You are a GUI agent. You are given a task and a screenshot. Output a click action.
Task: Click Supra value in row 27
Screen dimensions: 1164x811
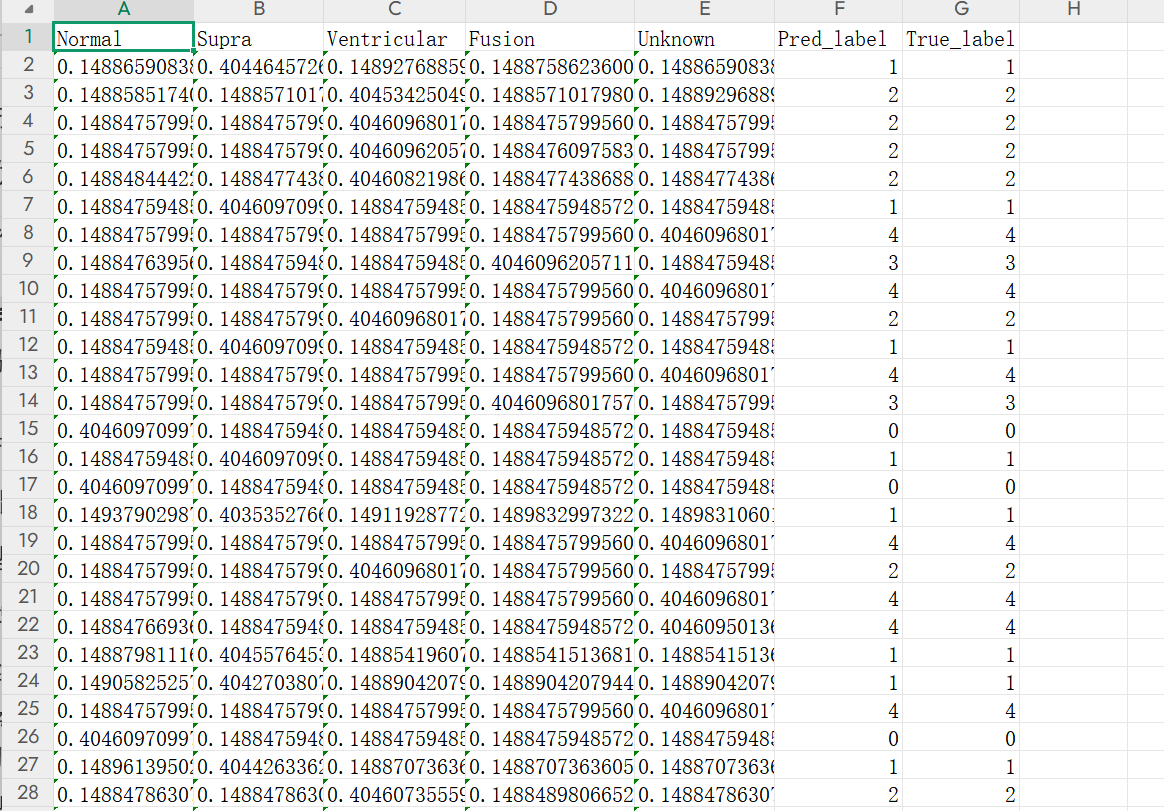tap(259, 766)
